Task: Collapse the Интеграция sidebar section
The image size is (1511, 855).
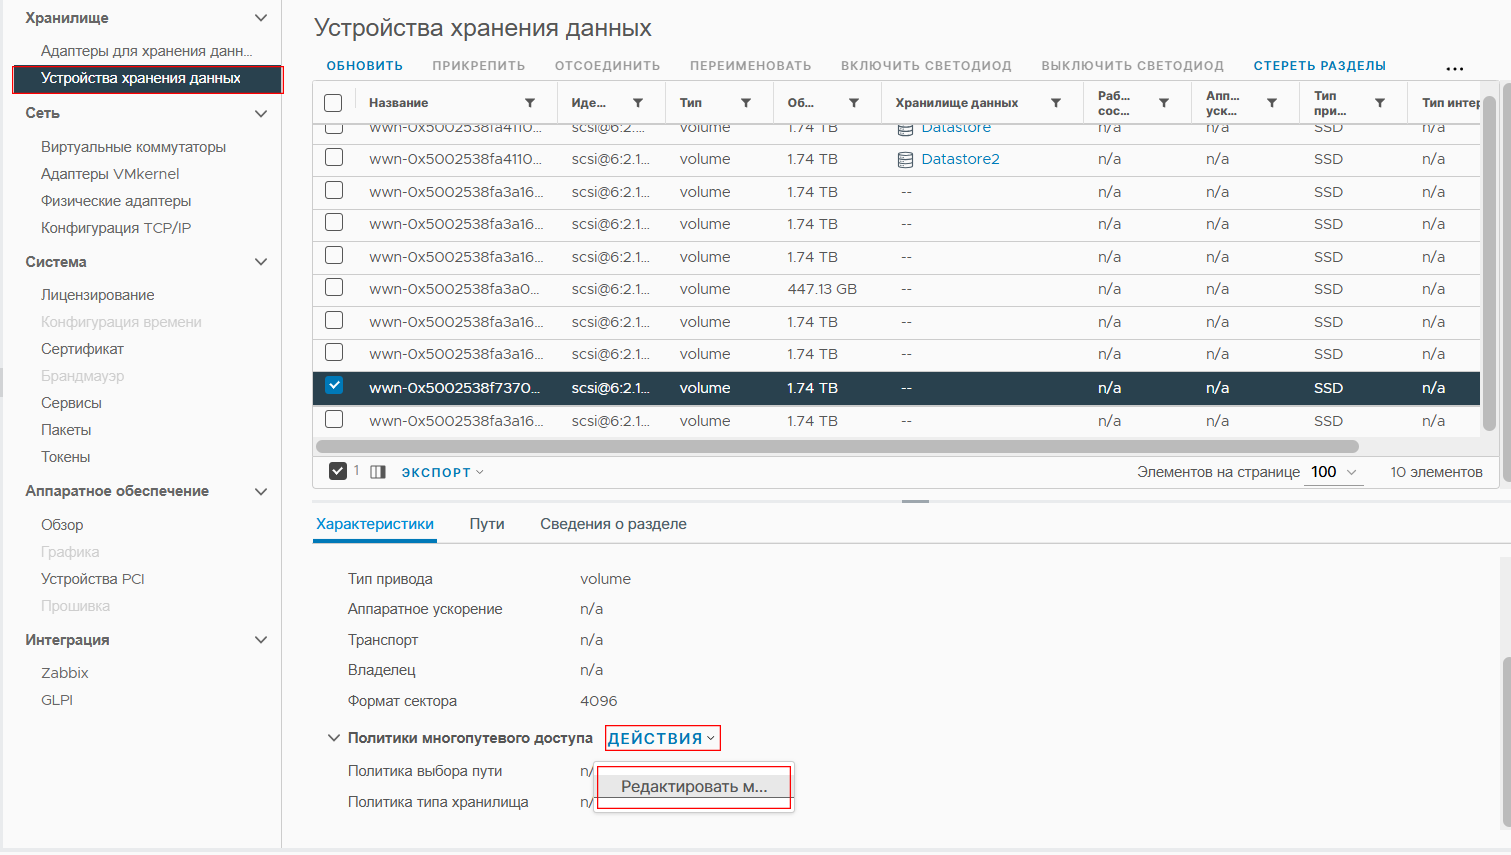Action: pos(261,640)
